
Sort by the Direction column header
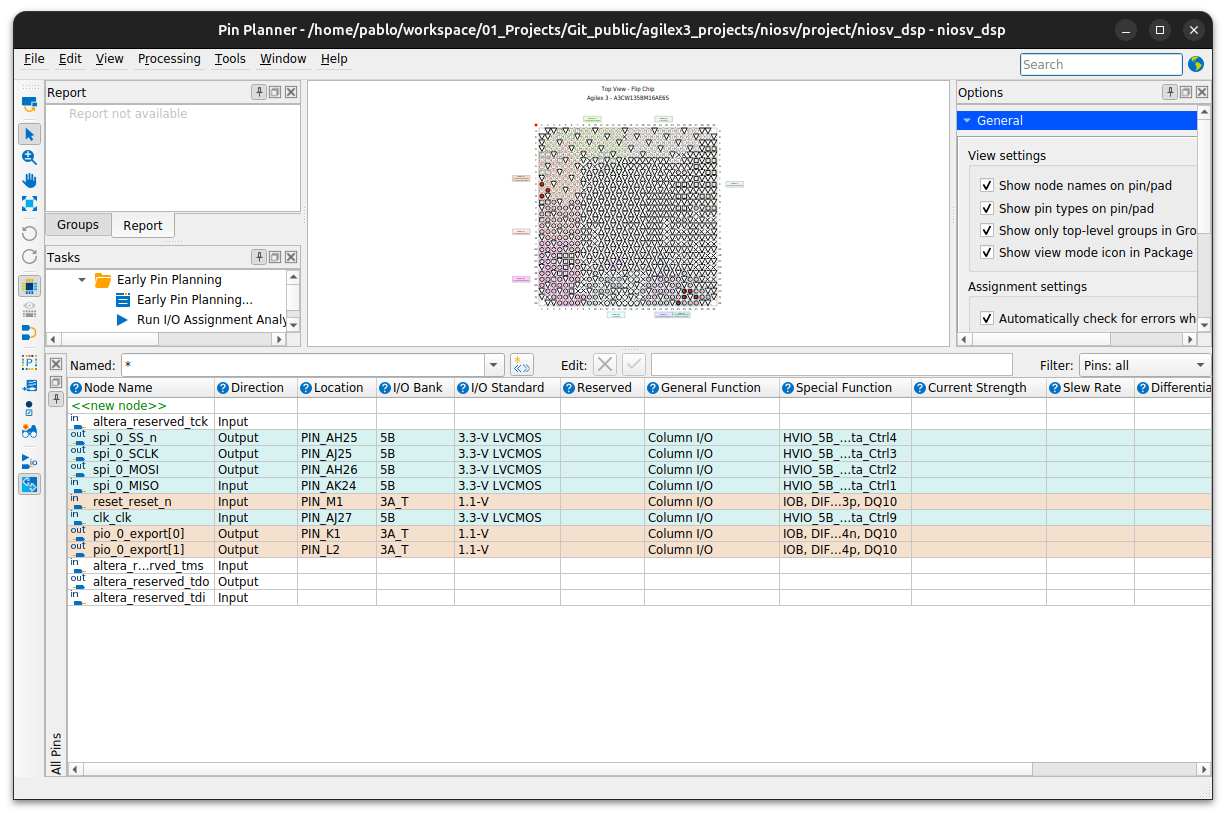point(256,388)
